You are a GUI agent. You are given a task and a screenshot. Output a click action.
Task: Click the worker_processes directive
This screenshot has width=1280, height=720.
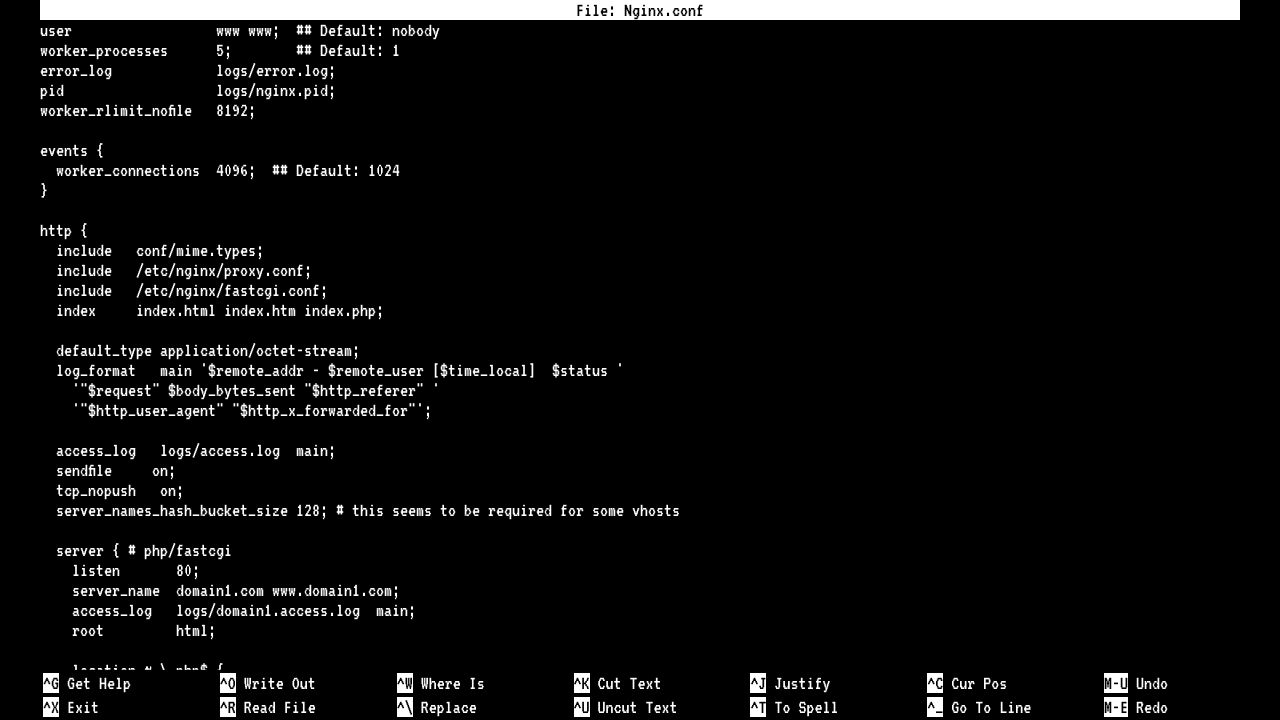pyautogui.click(x=104, y=51)
